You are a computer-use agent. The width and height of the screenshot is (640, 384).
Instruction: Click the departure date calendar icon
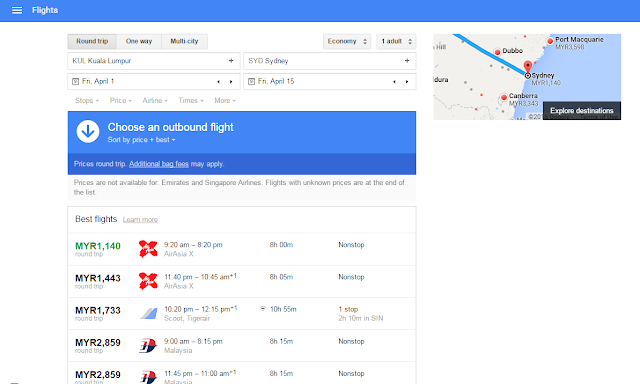76,82
